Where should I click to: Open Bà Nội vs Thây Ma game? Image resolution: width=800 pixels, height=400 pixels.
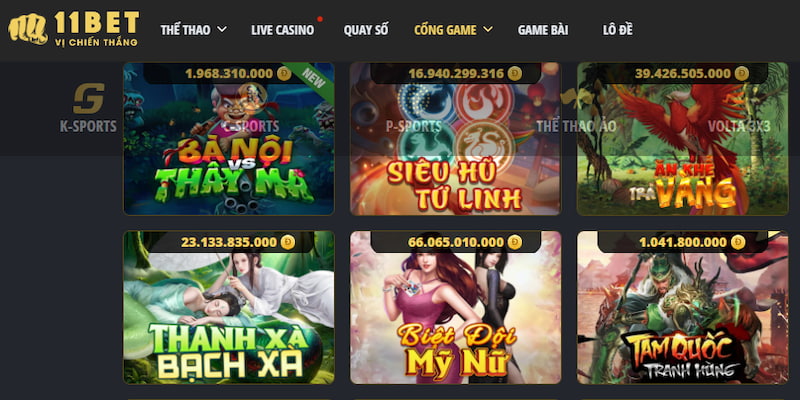pyautogui.click(x=229, y=139)
